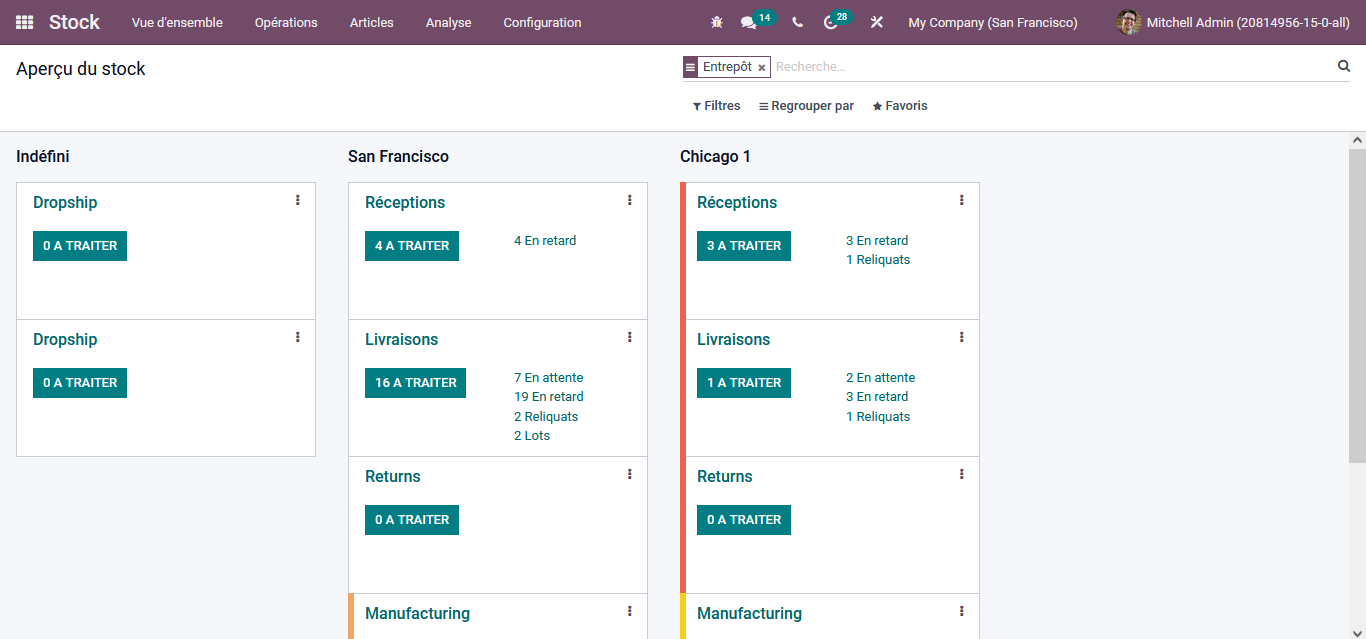The height and width of the screenshot is (639, 1366).
Task: Open the Filtres dropdown
Action: click(x=716, y=106)
